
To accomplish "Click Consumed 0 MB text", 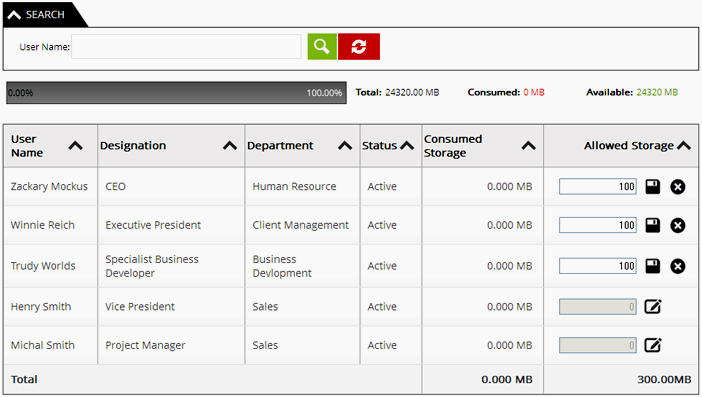I will (506, 93).
